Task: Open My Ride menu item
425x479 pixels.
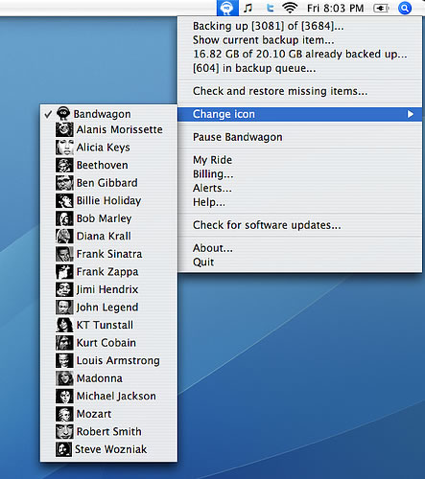Action: (212, 160)
